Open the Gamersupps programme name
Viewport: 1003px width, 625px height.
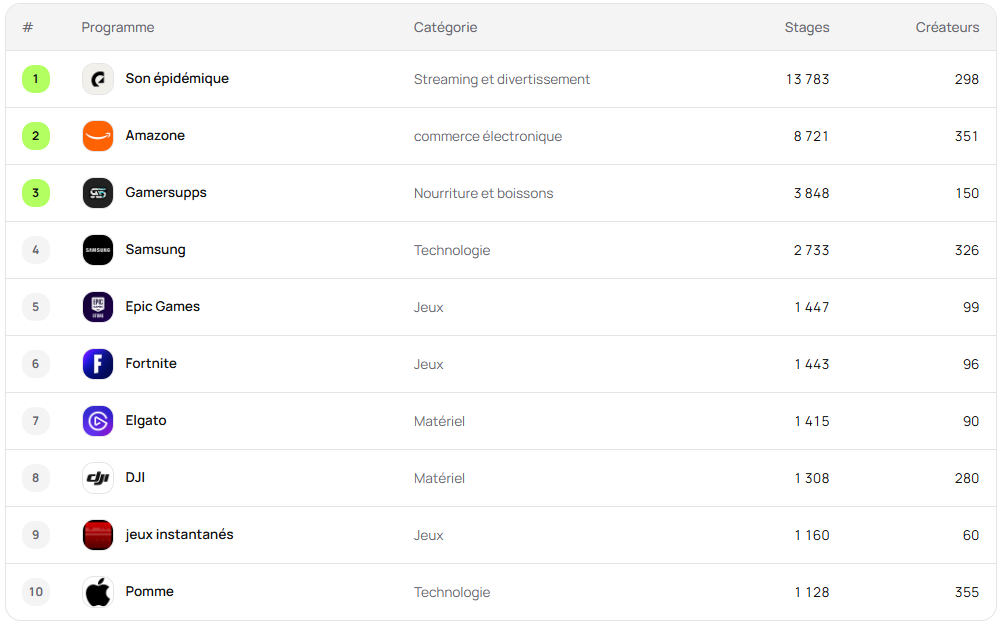pyautogui.click(x=166, y=193)
